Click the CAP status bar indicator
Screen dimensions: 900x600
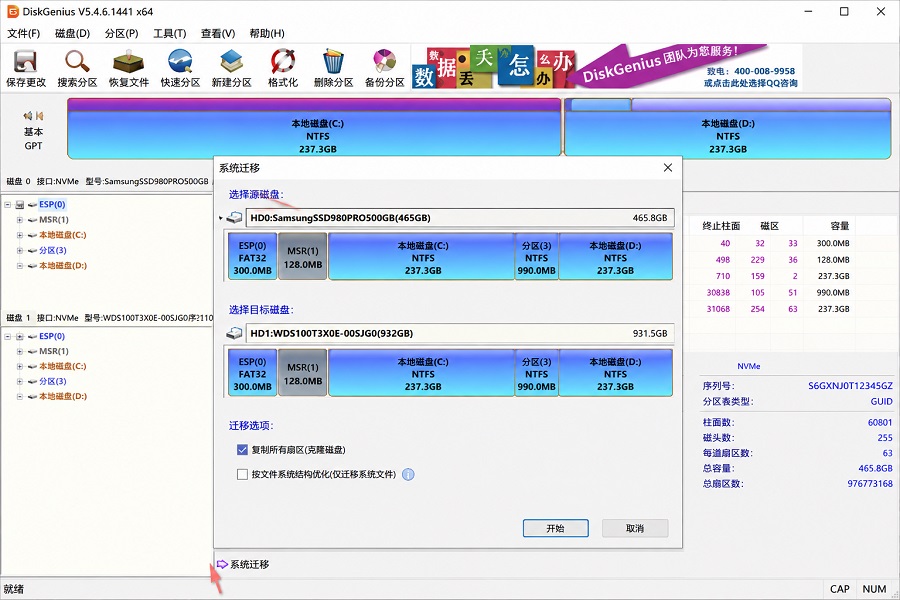click(839, 589)
